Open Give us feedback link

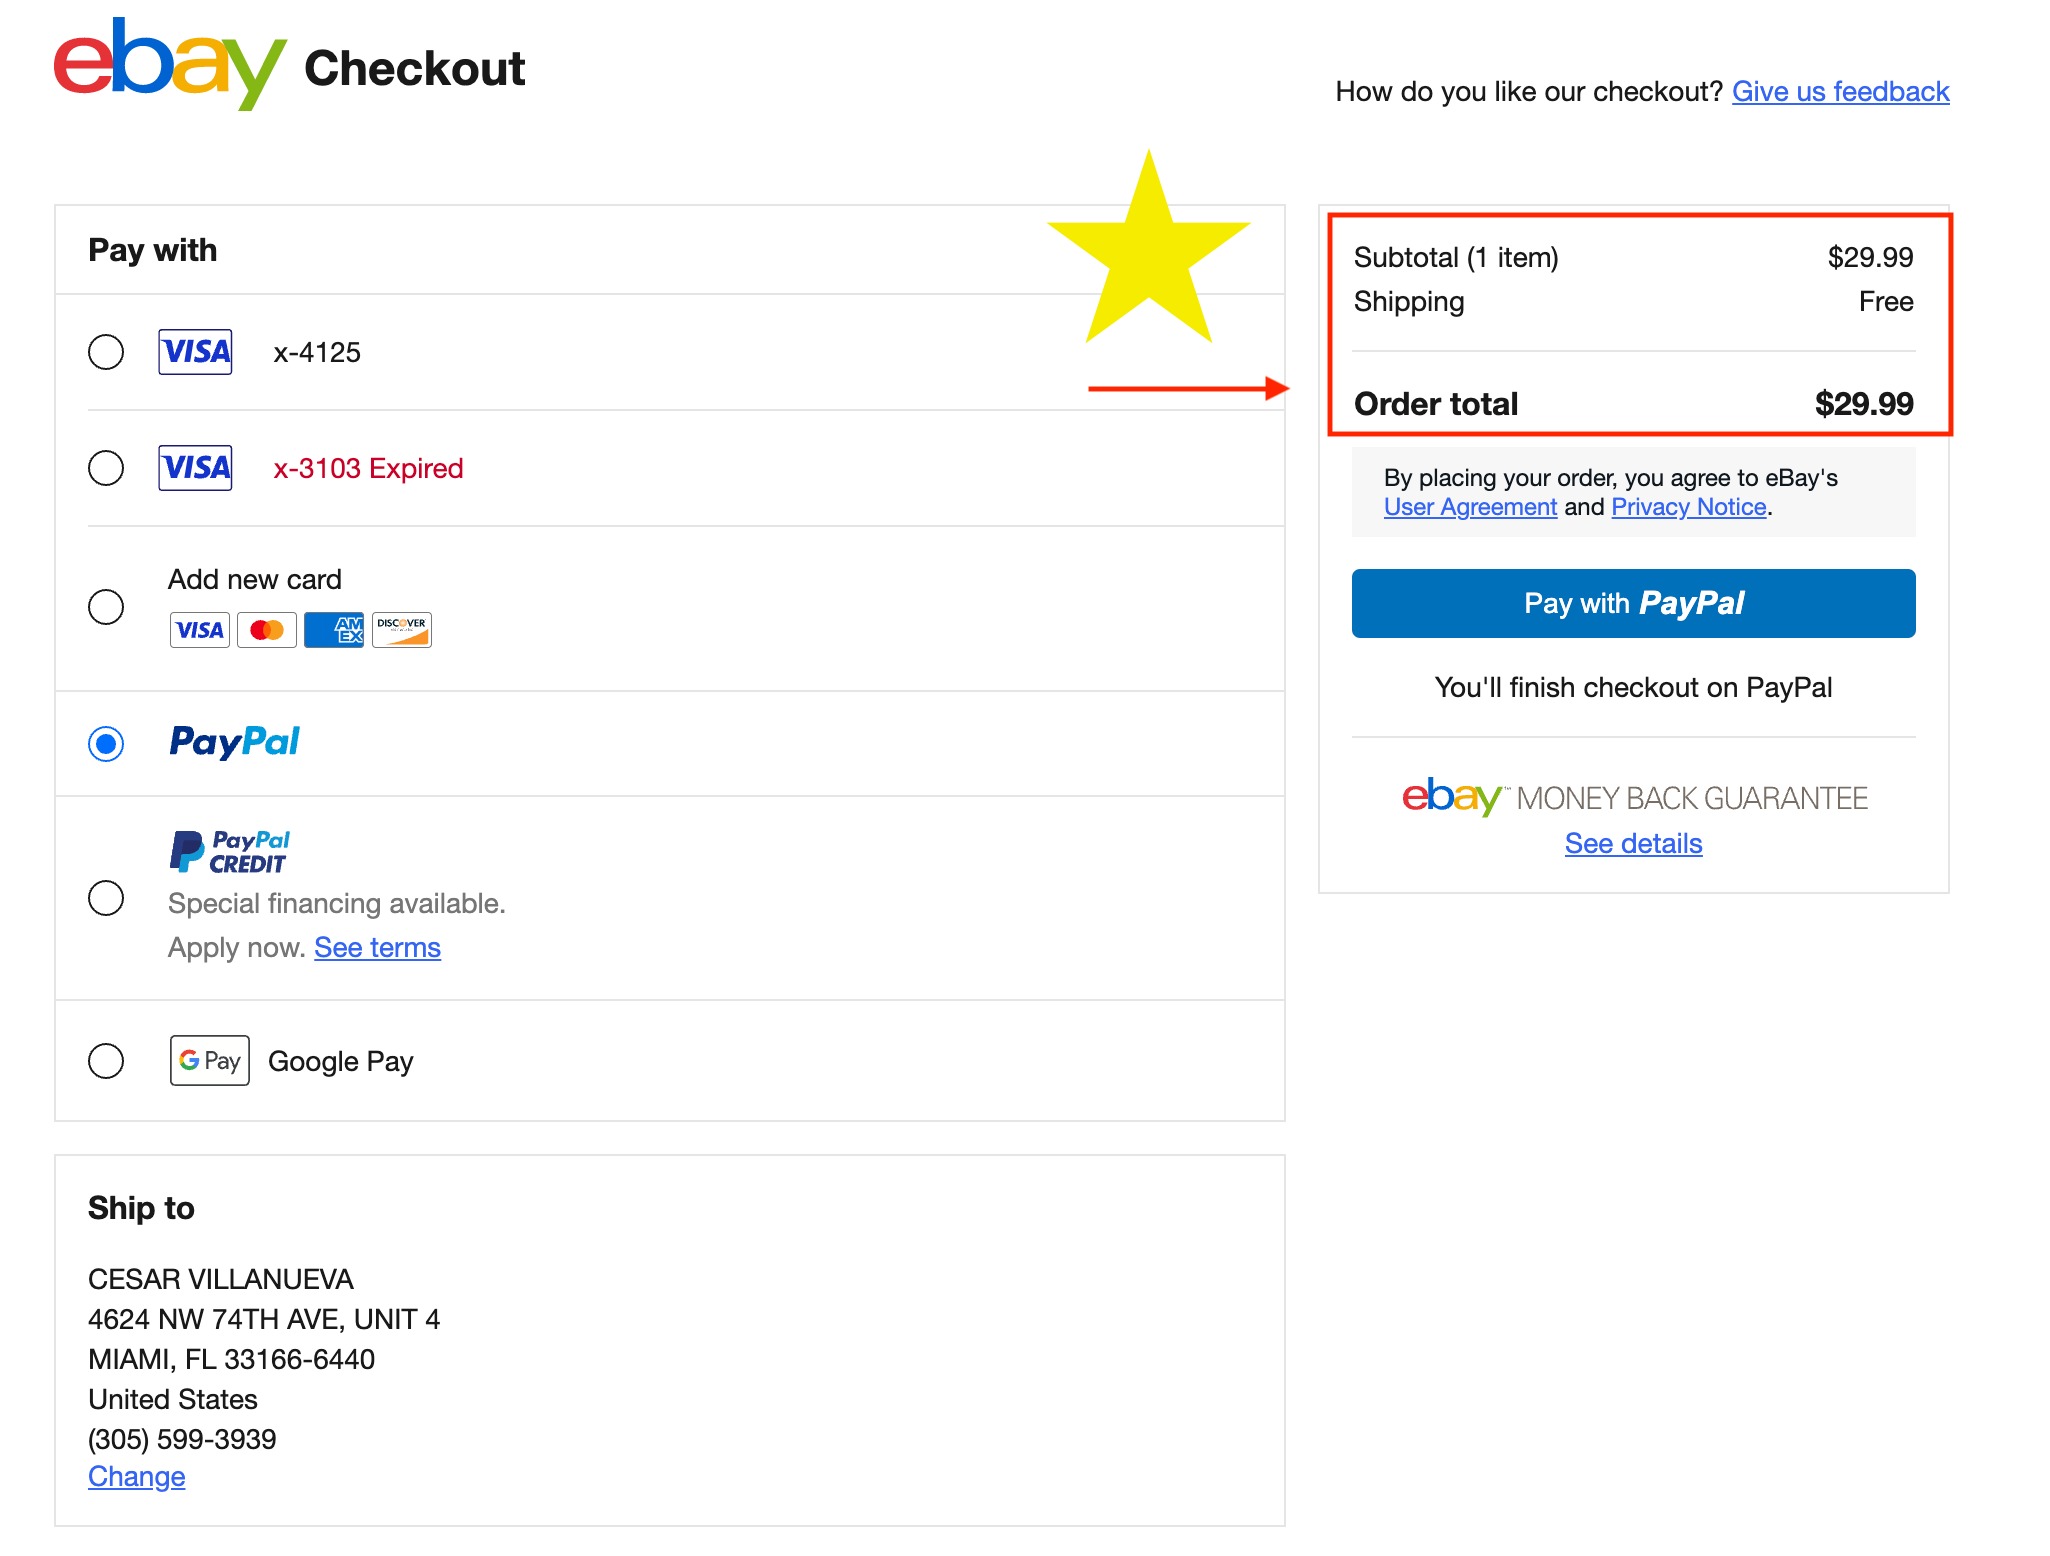(x=1840, y=91)
